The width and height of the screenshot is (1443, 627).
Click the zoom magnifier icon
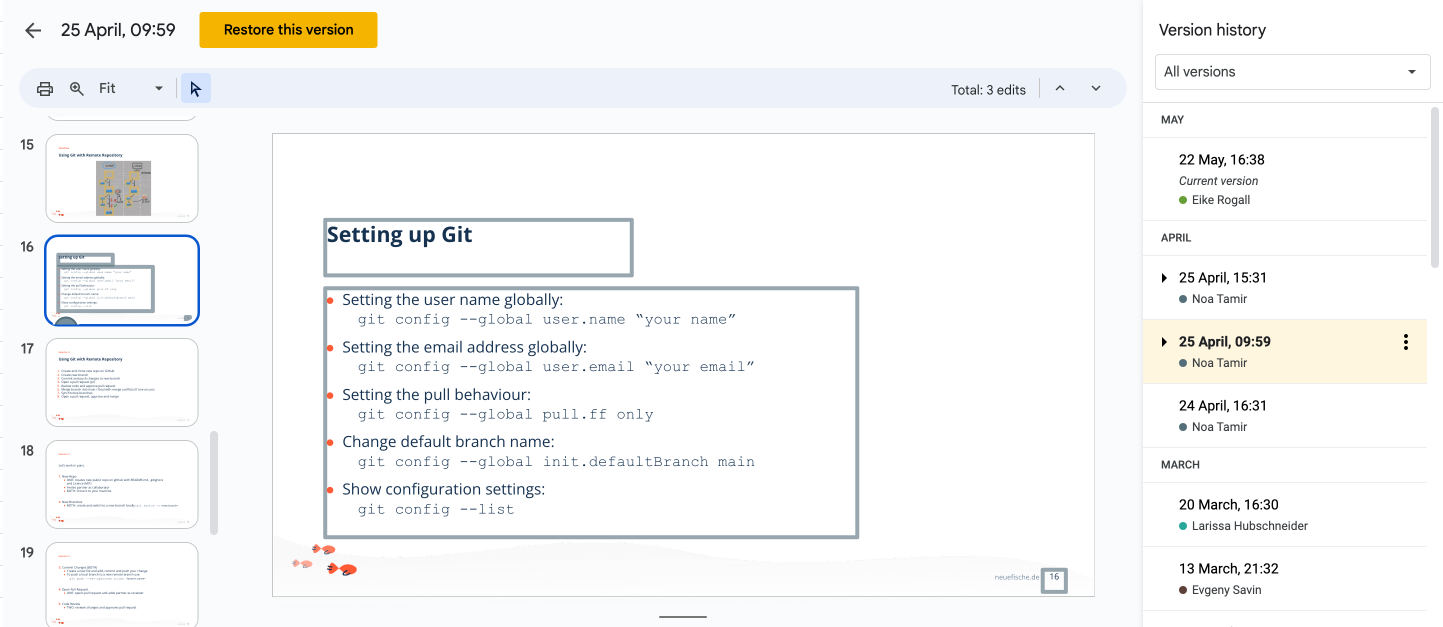click(77, 89)
